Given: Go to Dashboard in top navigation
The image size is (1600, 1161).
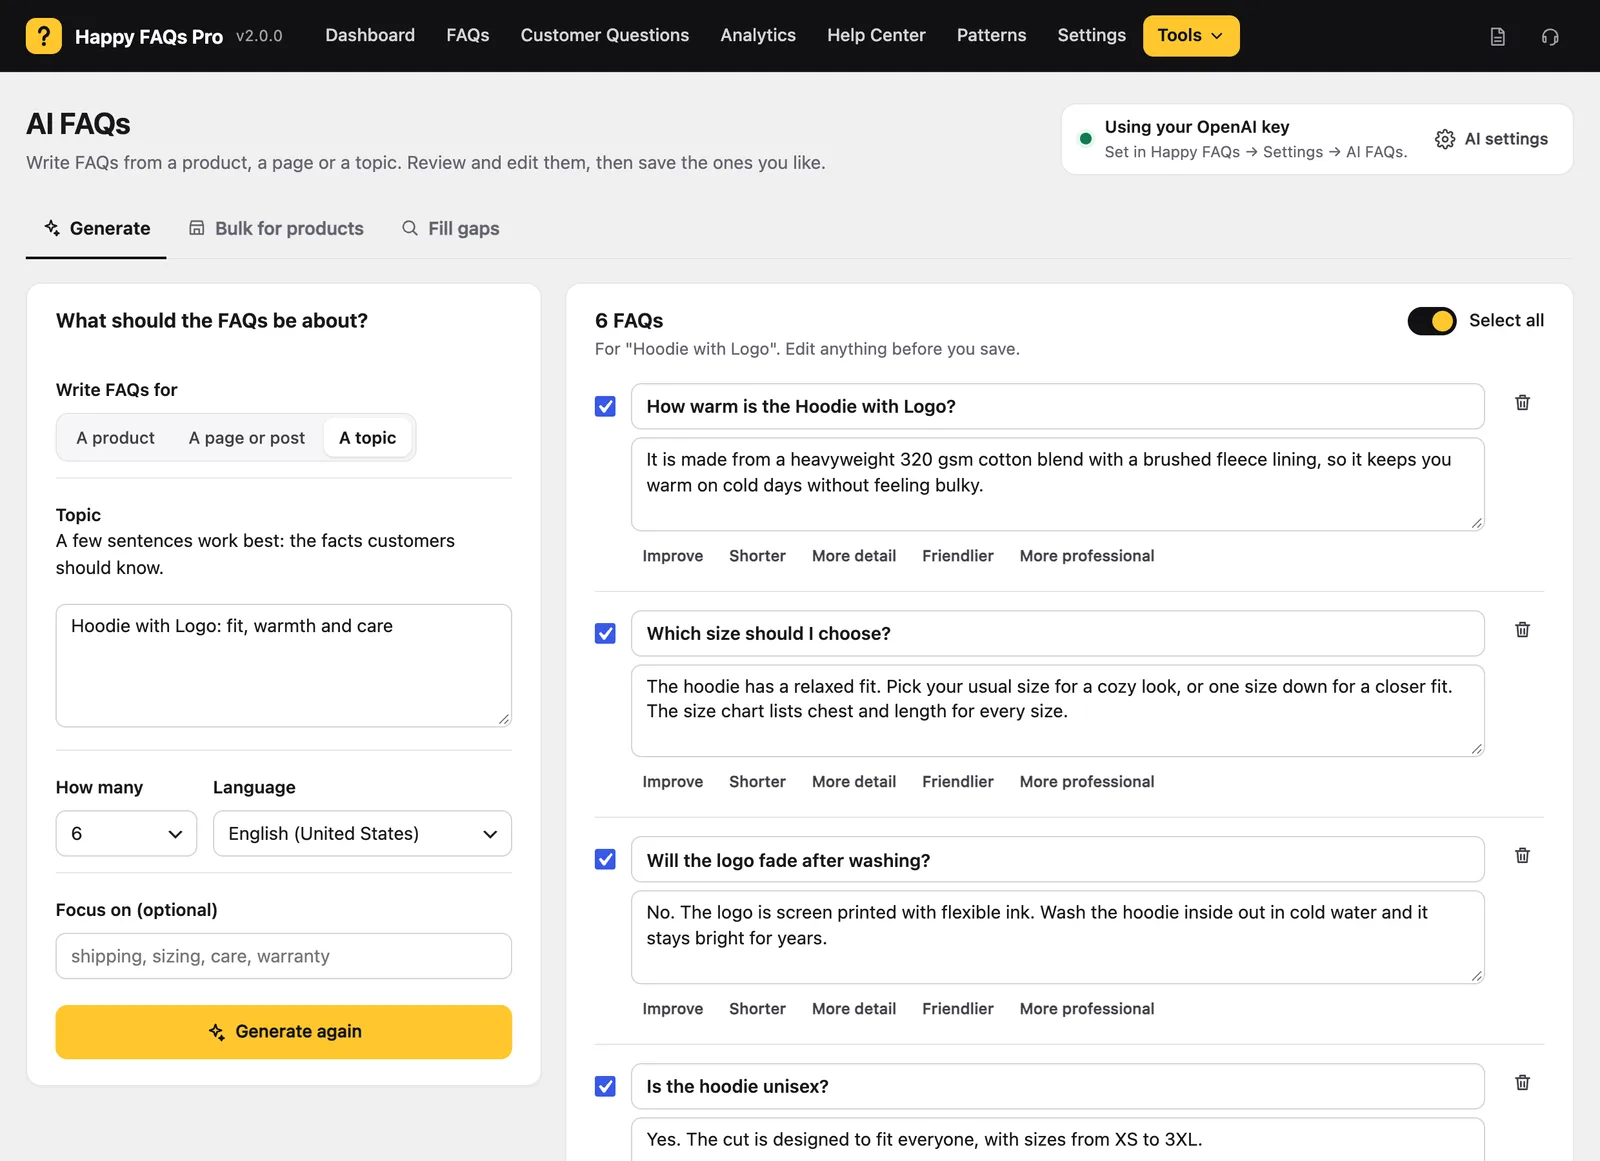Looking at the screenshot, I should coord(370,36).
